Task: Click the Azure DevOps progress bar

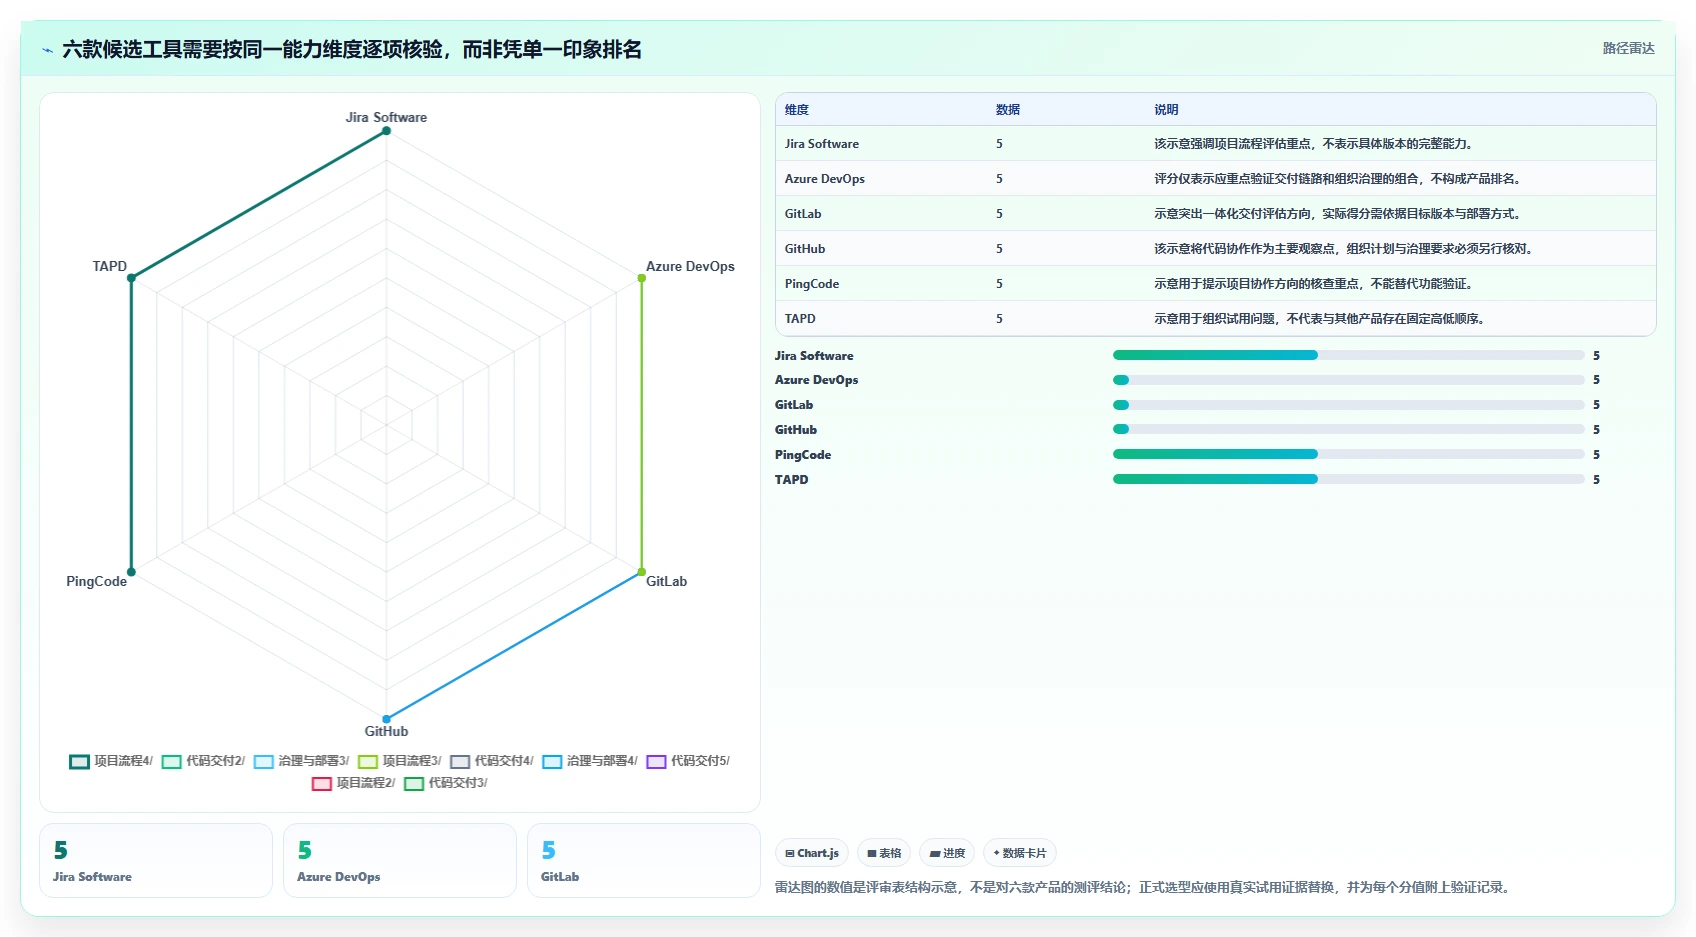Action: (1349, 380)
